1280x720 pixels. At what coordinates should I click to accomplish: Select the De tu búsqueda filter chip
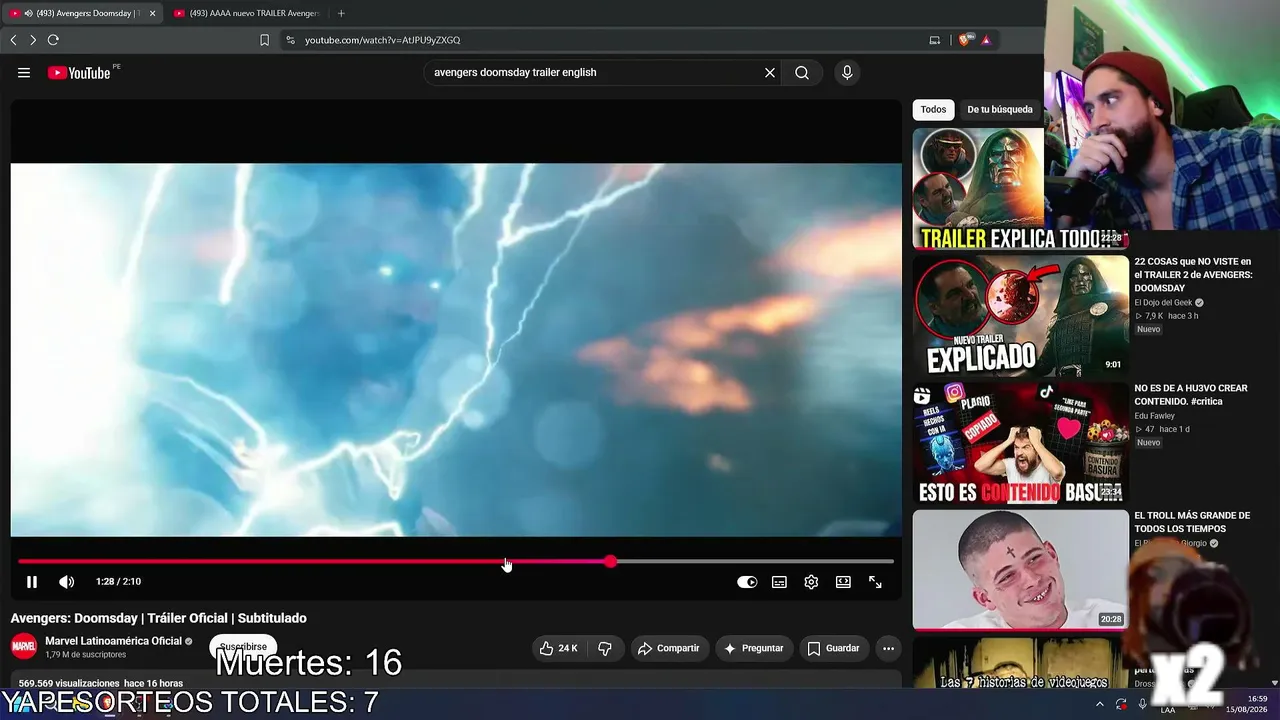1000,110
